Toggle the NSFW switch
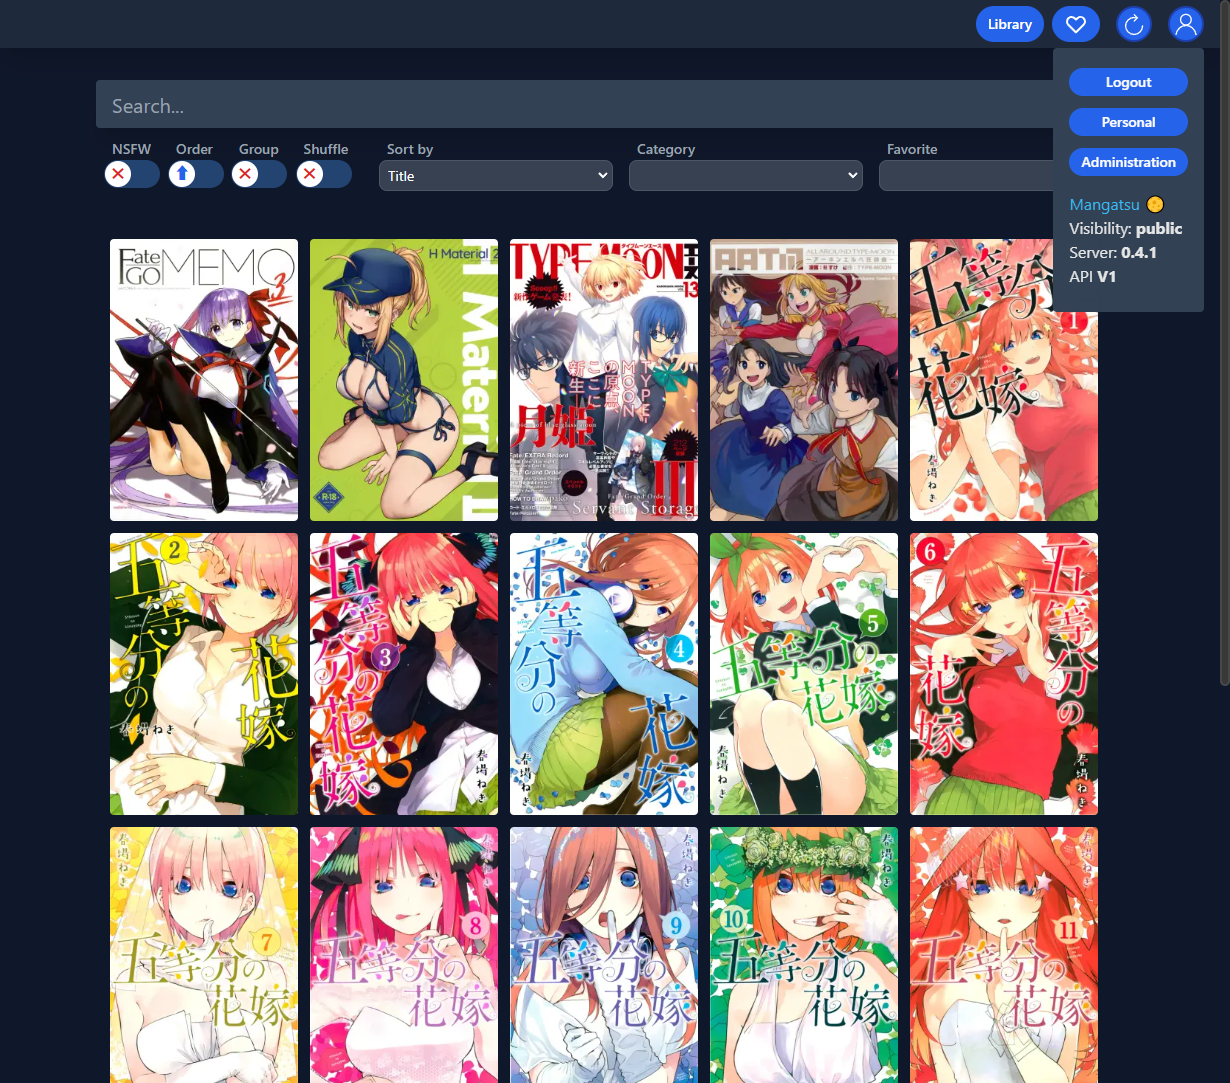Screen dimensions: 1230x1083 [132, 174]
